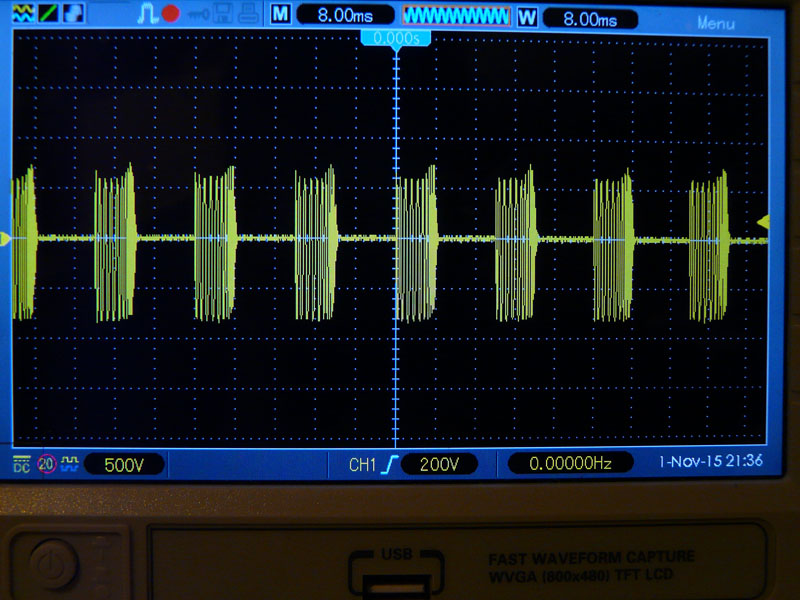800x600 pixels.
Task: Click the waveform memory overview bar
Action: (456, 16)
